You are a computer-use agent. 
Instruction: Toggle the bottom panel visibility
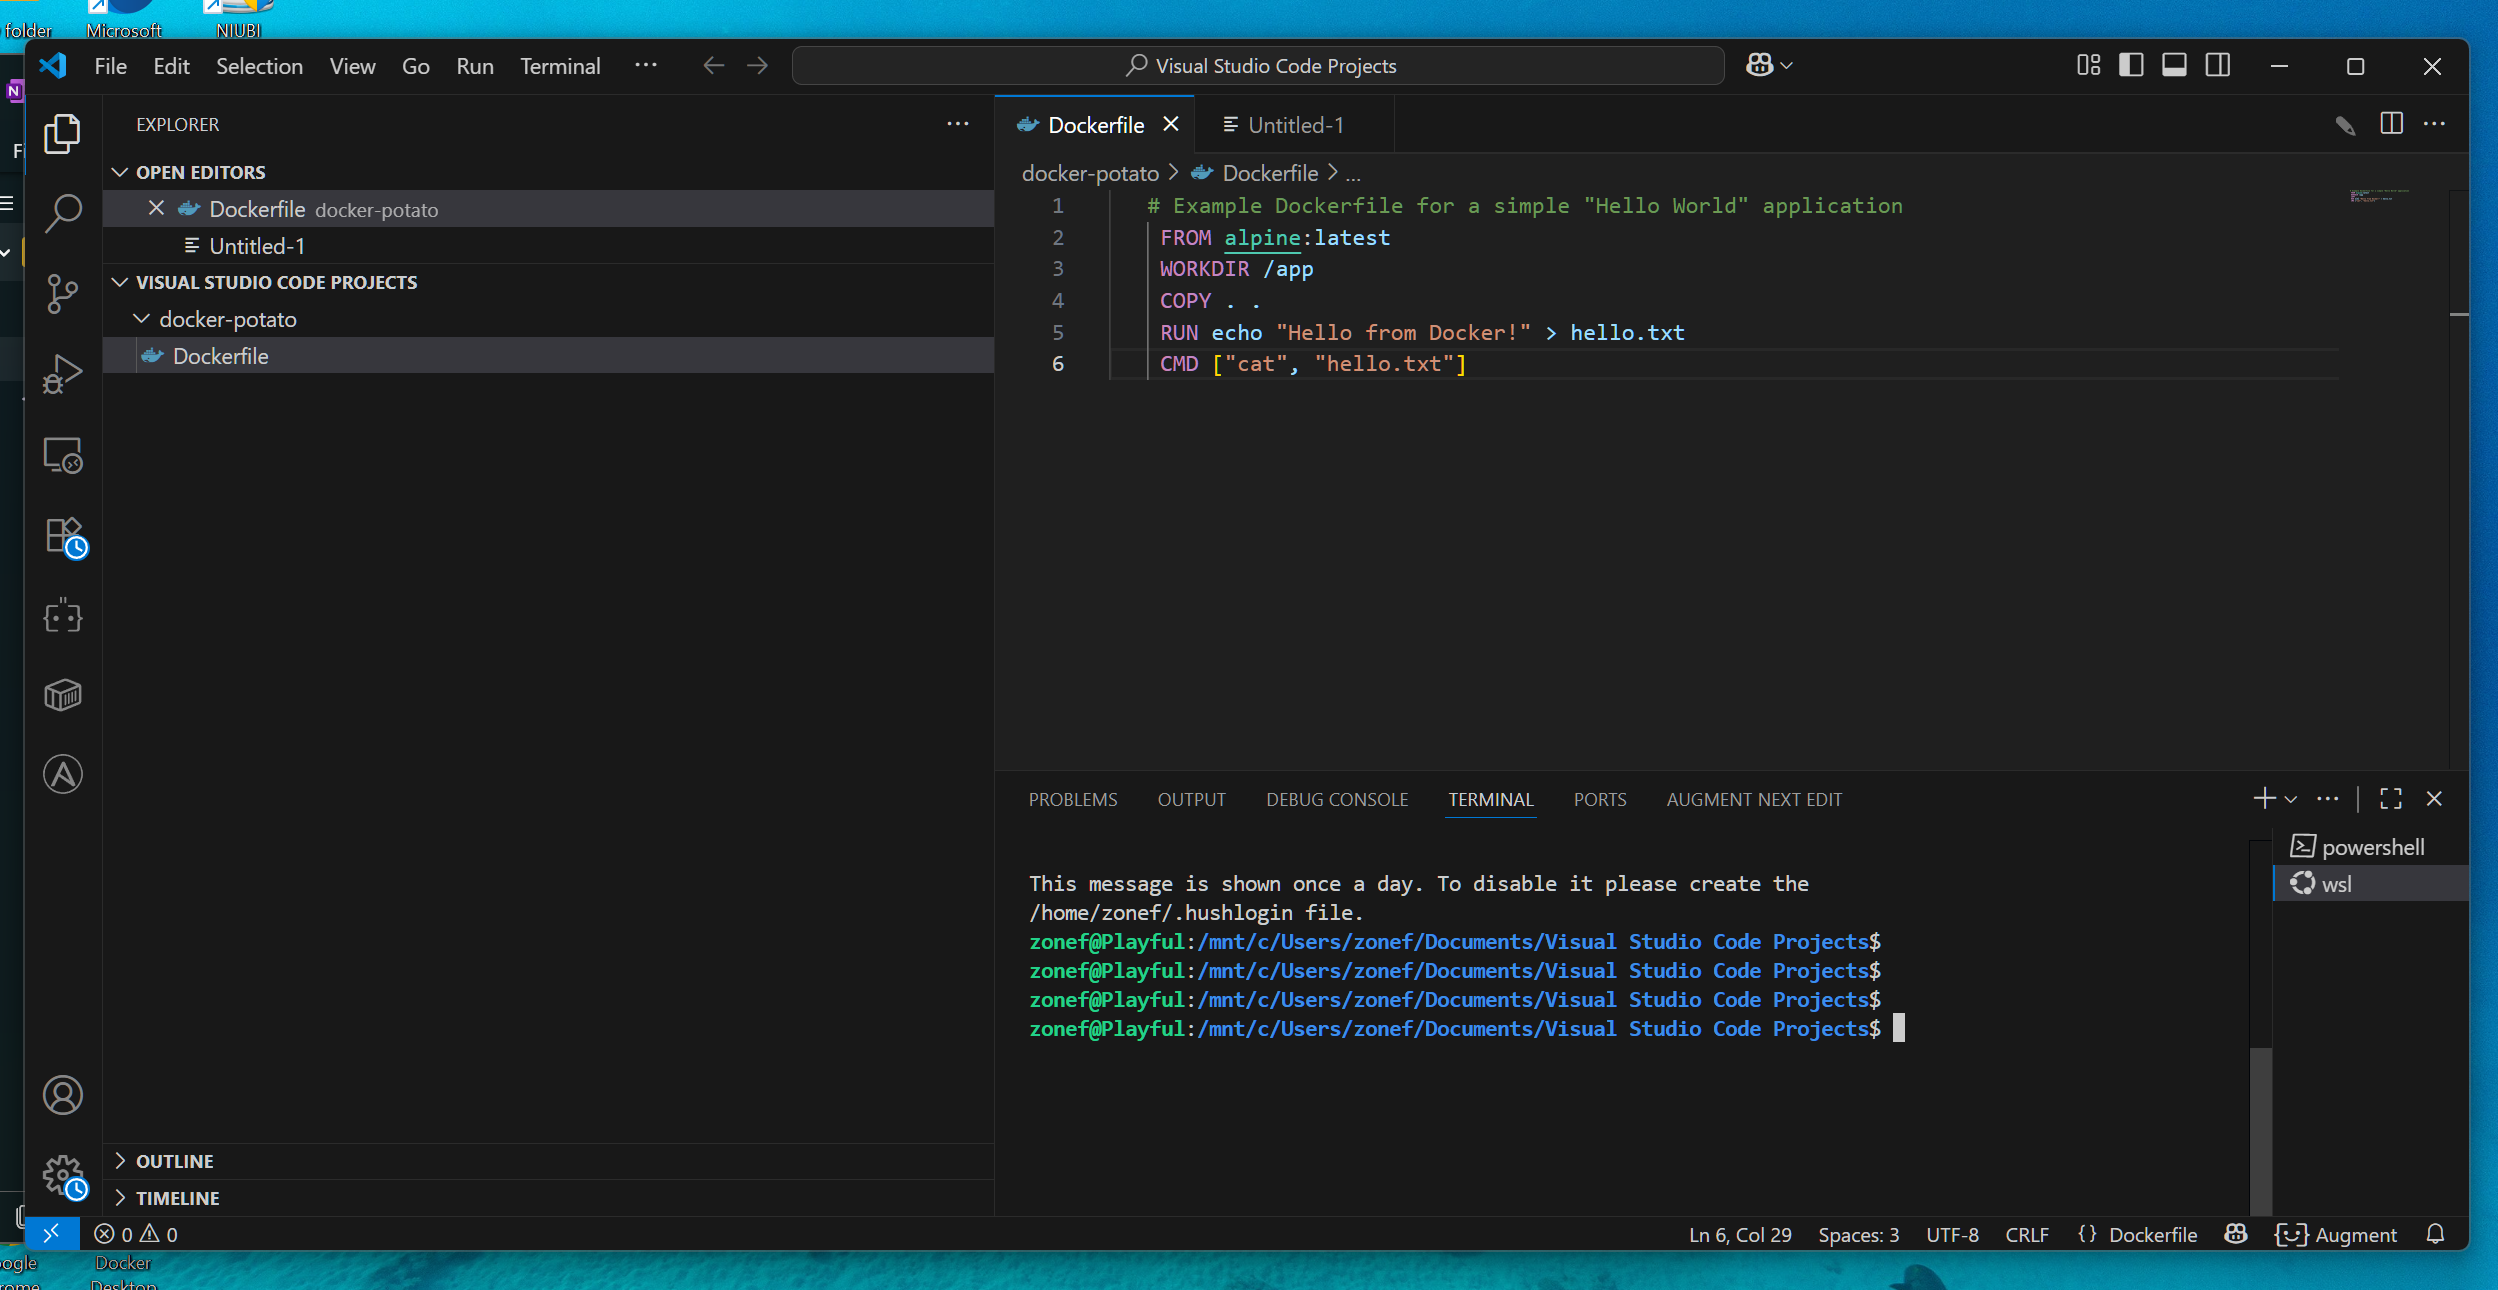click(x=2174, y=66)
